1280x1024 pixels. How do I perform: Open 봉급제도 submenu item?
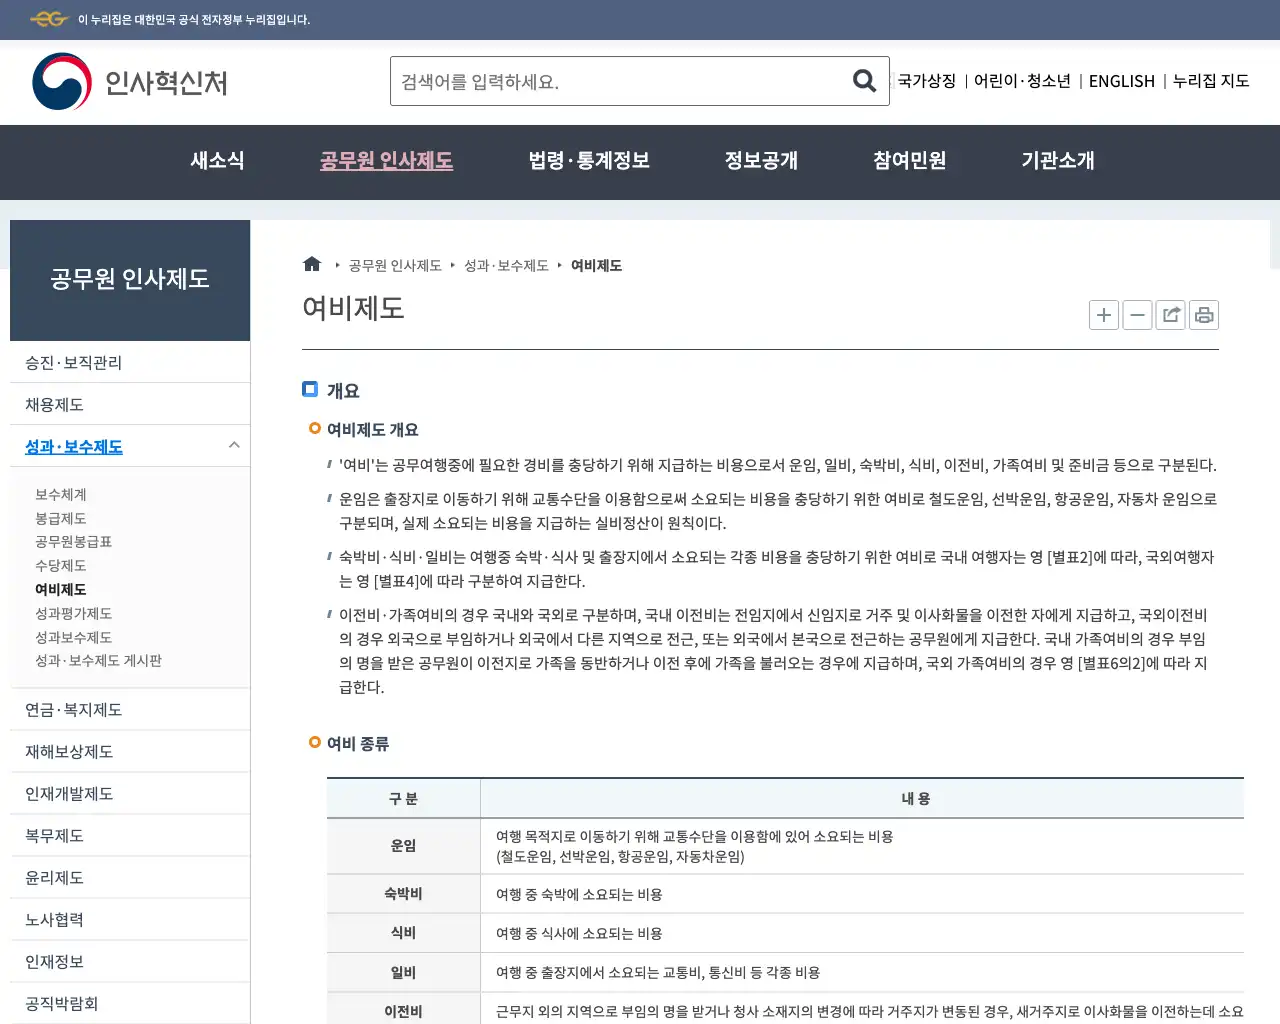pyautogui.click(x=61, y=518)
